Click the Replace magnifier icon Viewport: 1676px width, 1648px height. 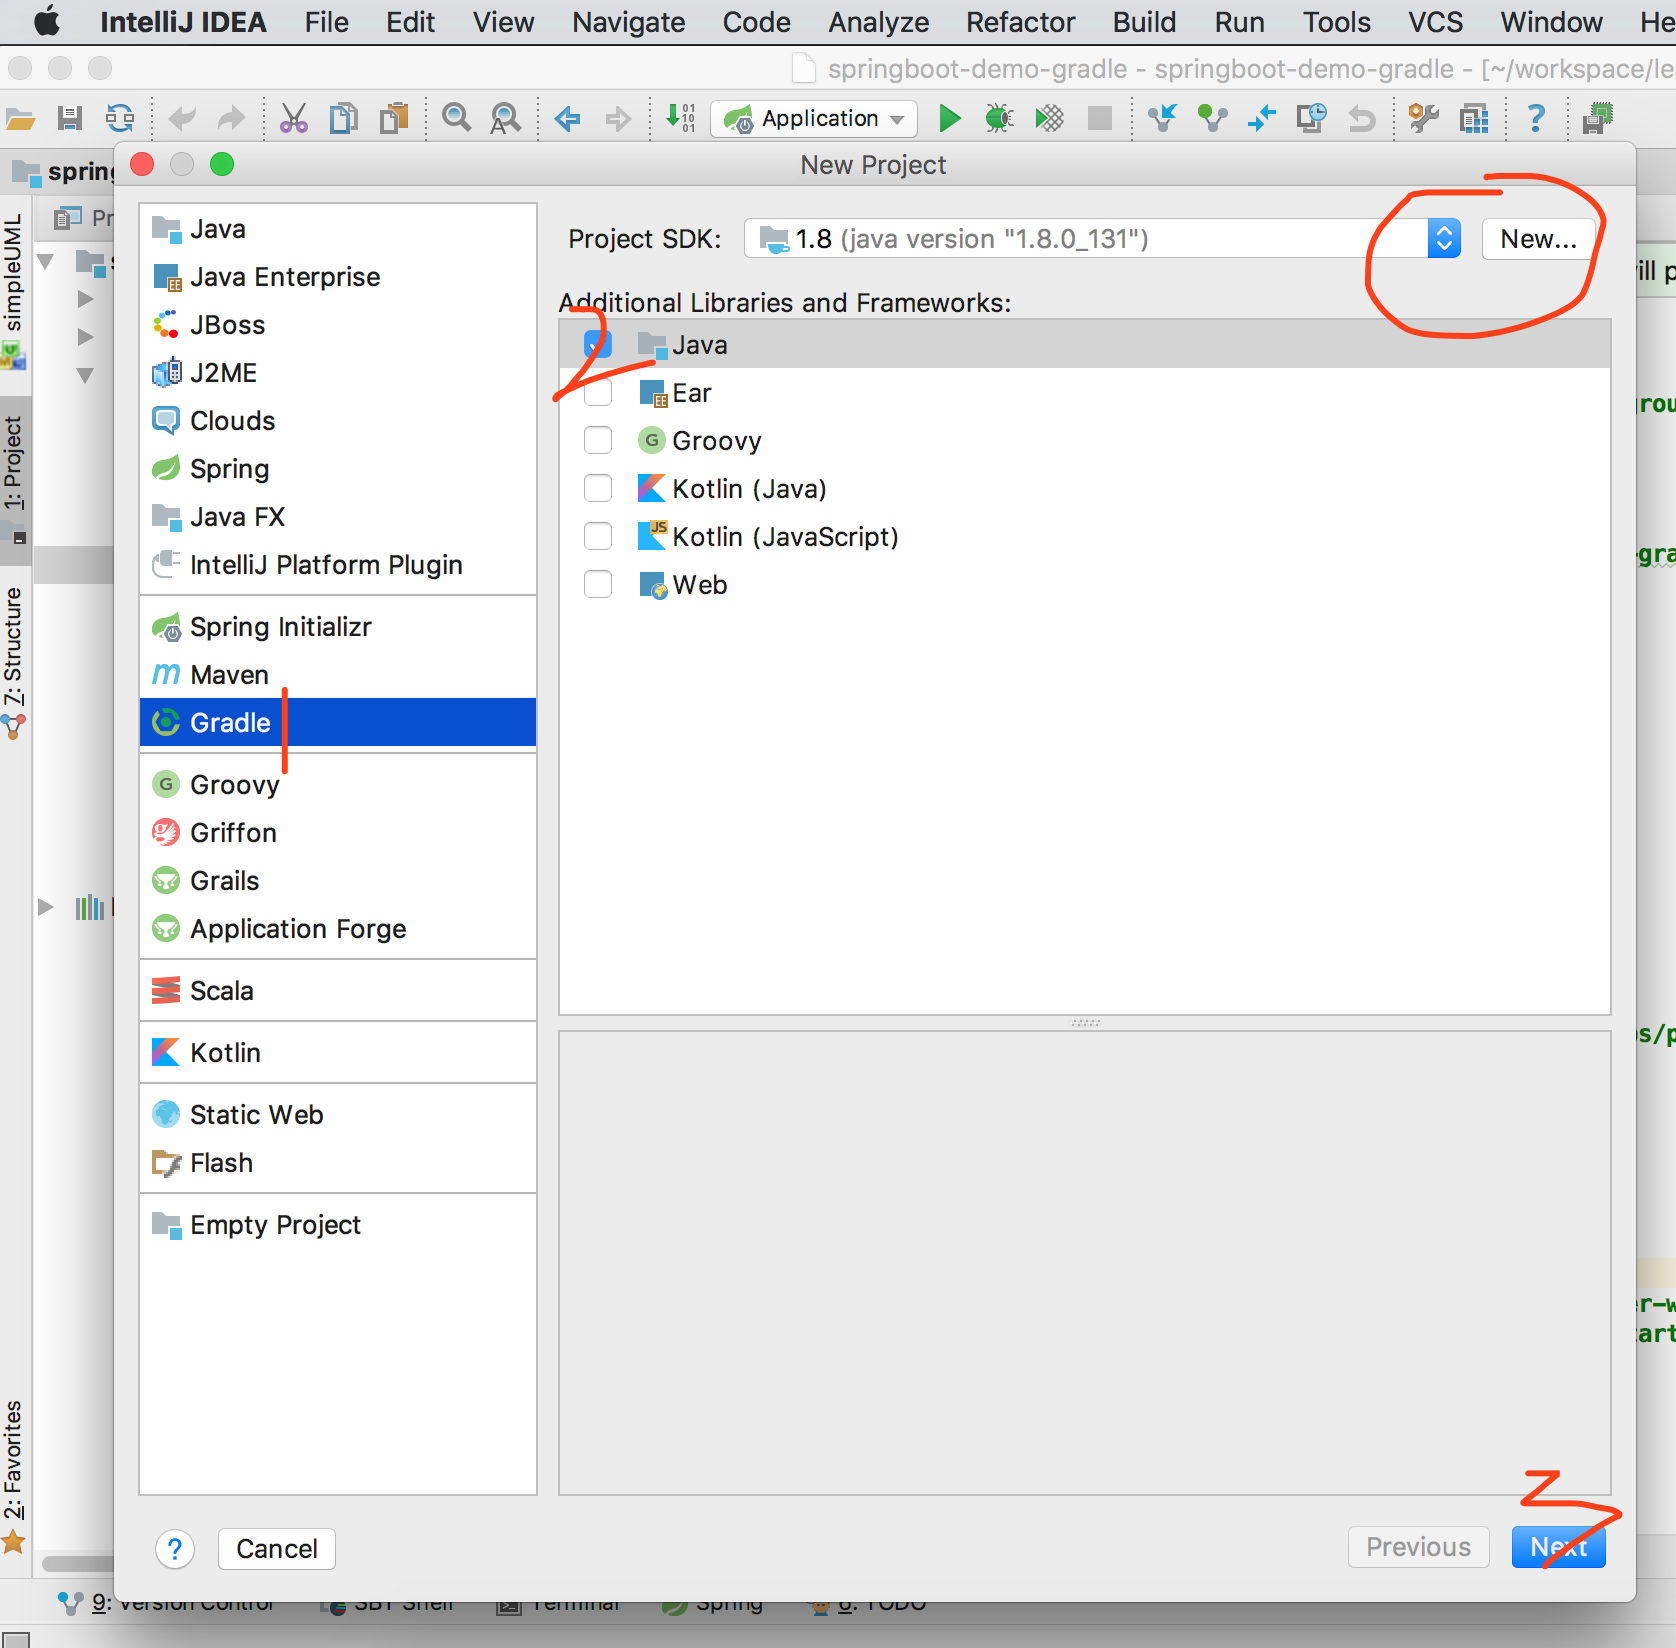point(506,119)
